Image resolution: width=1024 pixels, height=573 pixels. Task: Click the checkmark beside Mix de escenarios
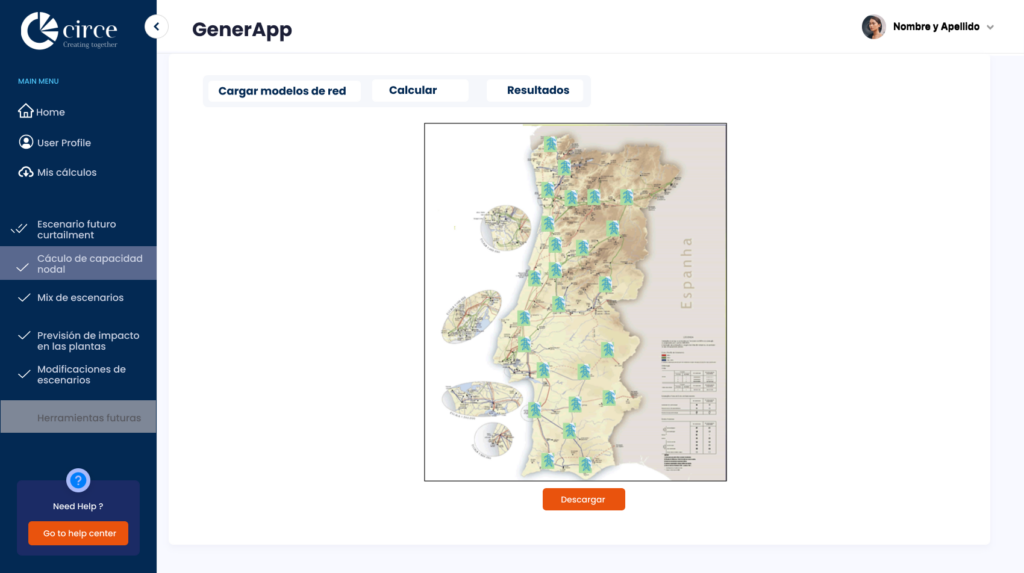coord(25,298)
